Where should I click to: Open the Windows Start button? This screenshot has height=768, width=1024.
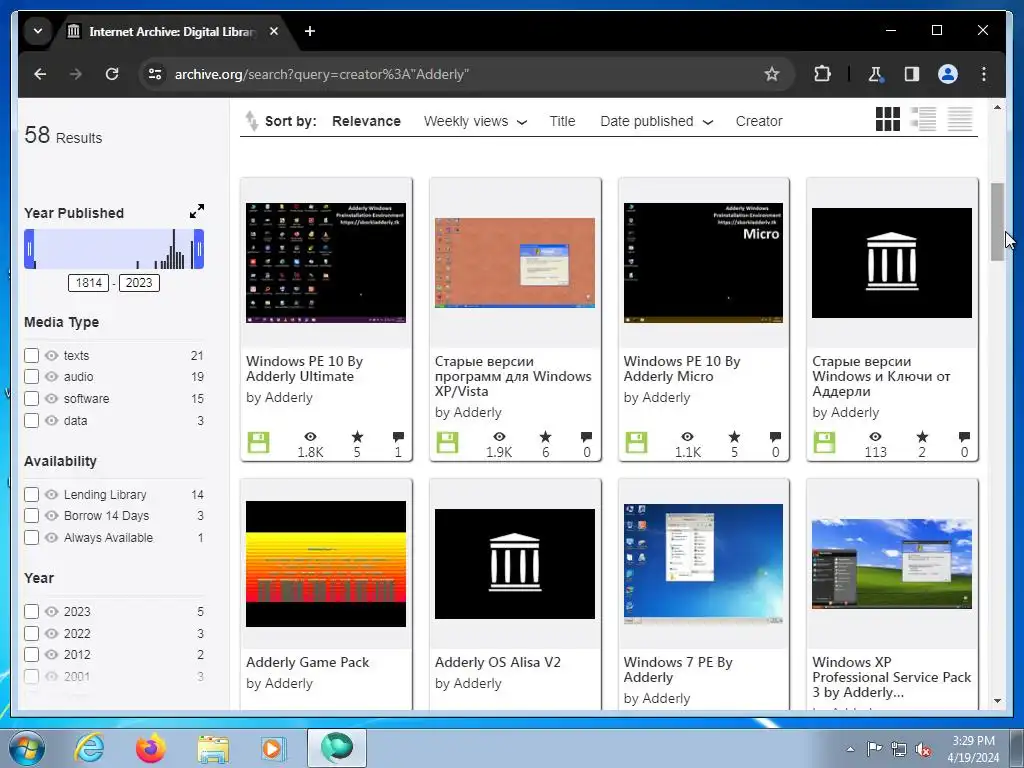pos(27,748)
